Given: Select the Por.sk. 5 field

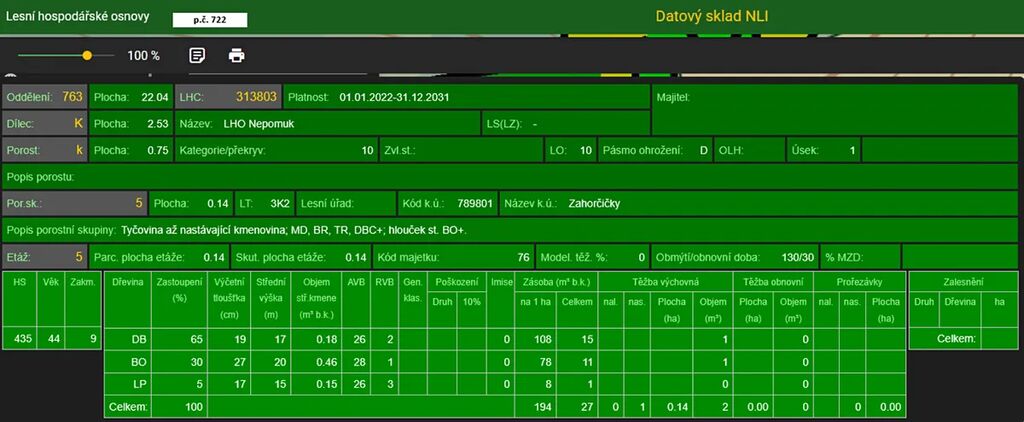Looking at the screenshot, I should point(74,203).
